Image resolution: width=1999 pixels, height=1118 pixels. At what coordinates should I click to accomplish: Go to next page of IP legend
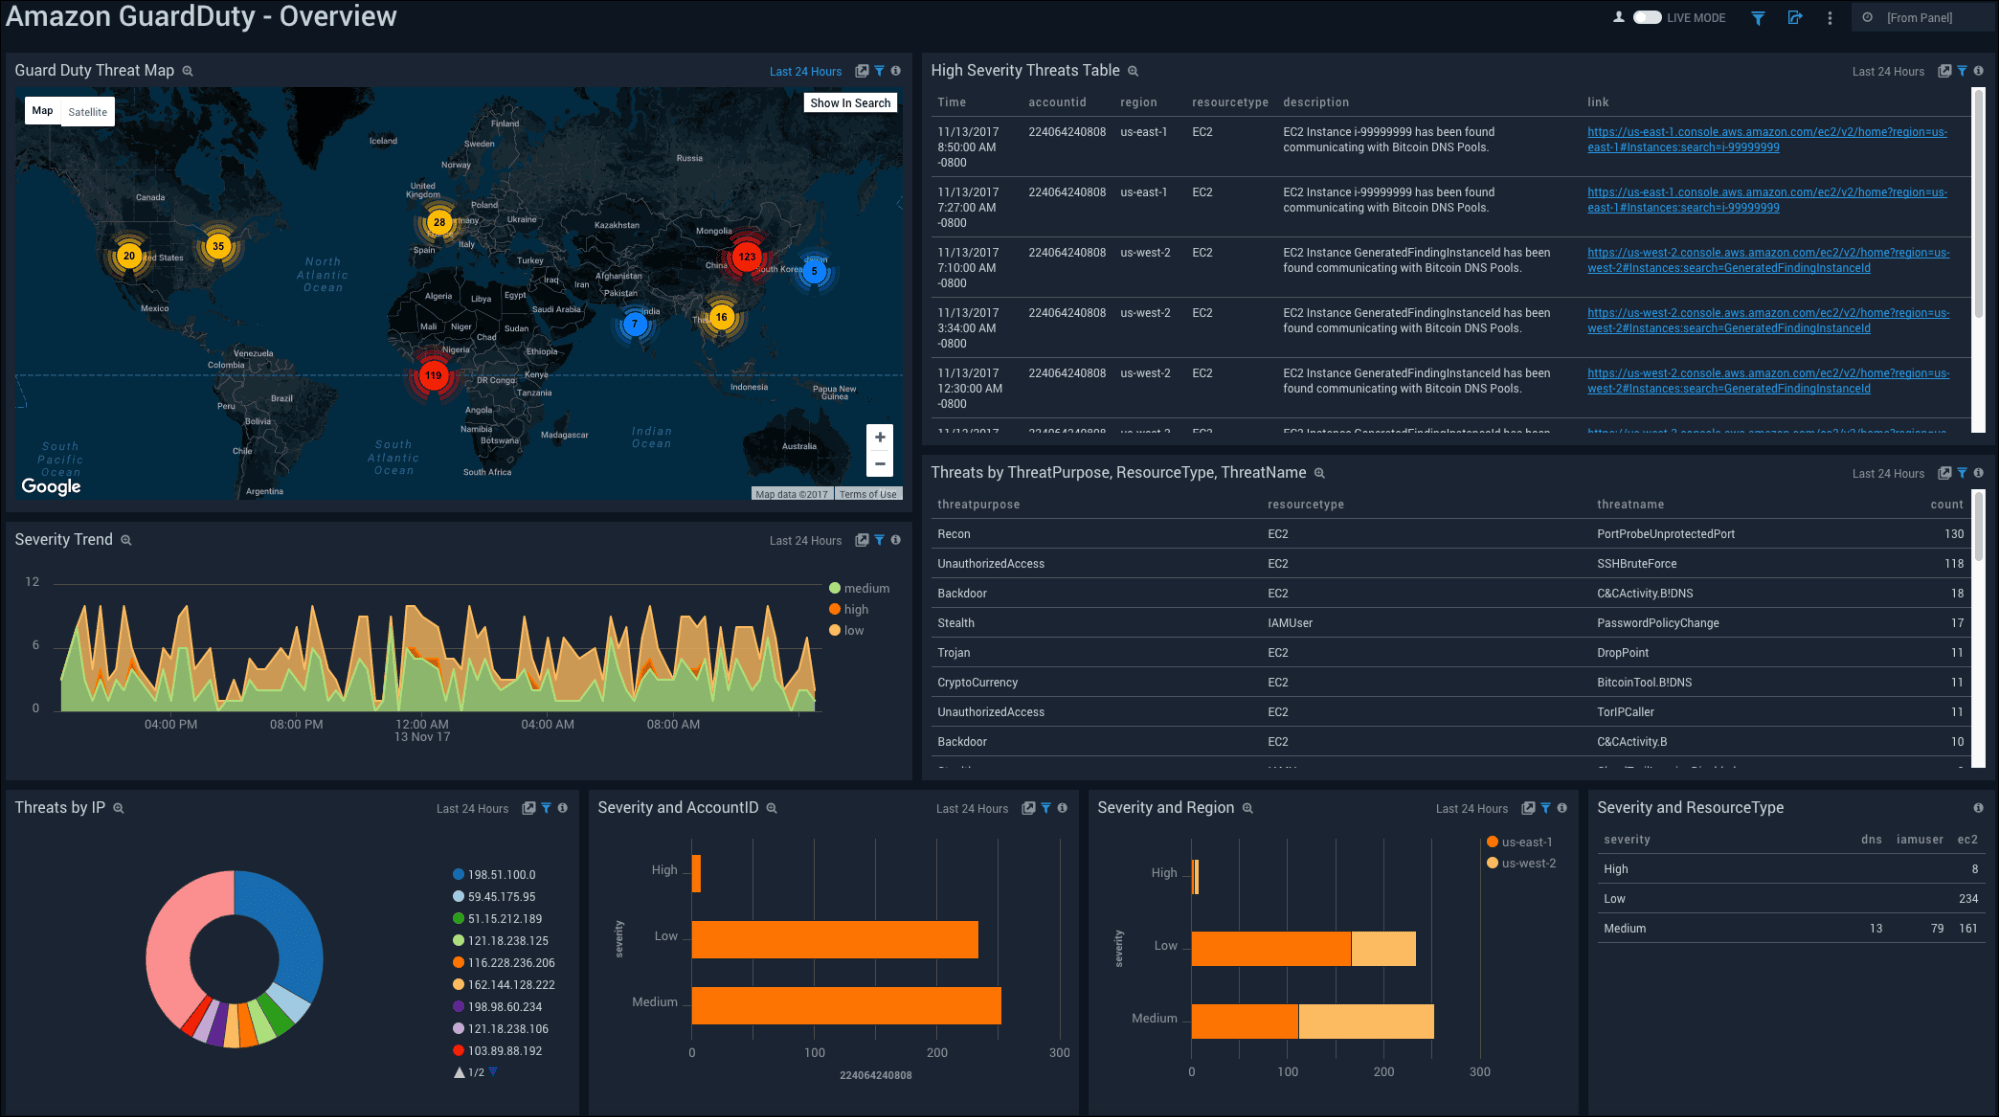click(x=493, y=1072)
